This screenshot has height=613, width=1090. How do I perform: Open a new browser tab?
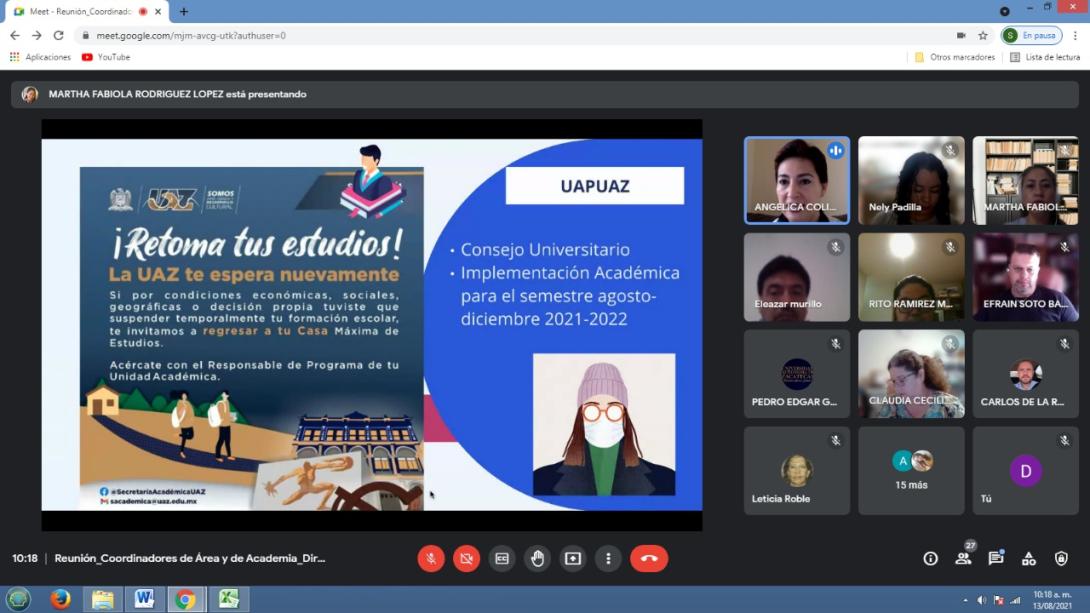click(184, 11)
